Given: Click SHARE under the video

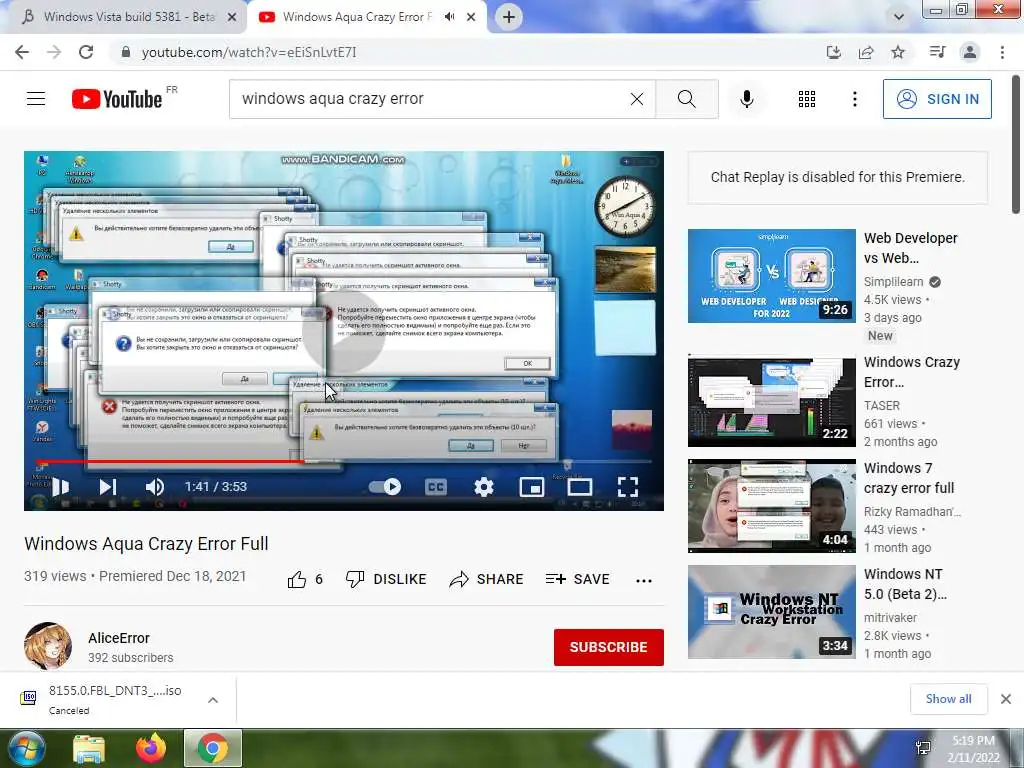Looking at the screenshot, I should point(487,579).
